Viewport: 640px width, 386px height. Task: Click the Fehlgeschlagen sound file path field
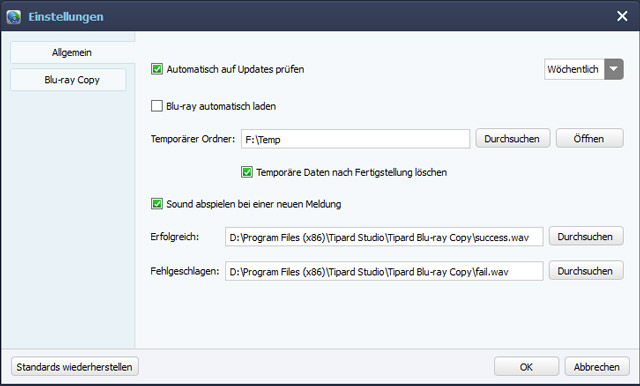pyautogui.click(x=384, y=271)
